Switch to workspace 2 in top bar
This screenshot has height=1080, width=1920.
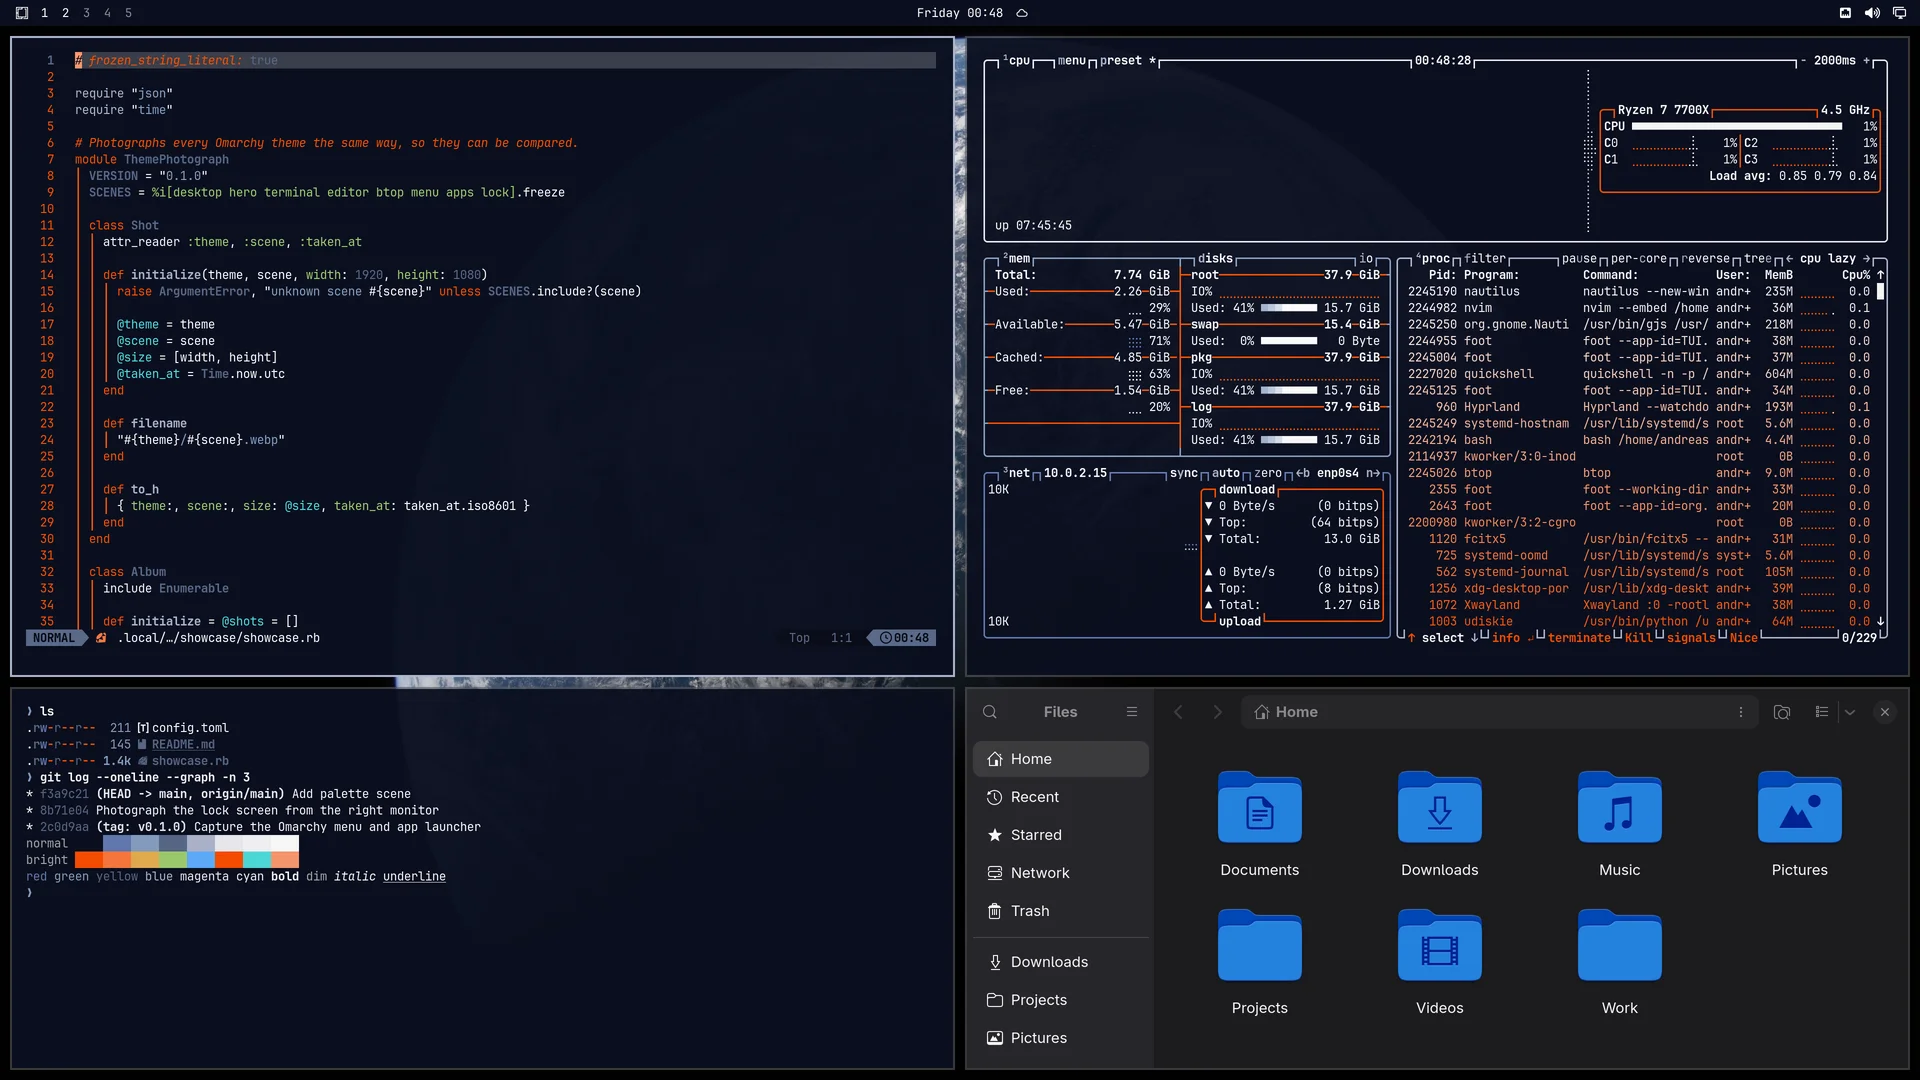click(x=65, y=13)
